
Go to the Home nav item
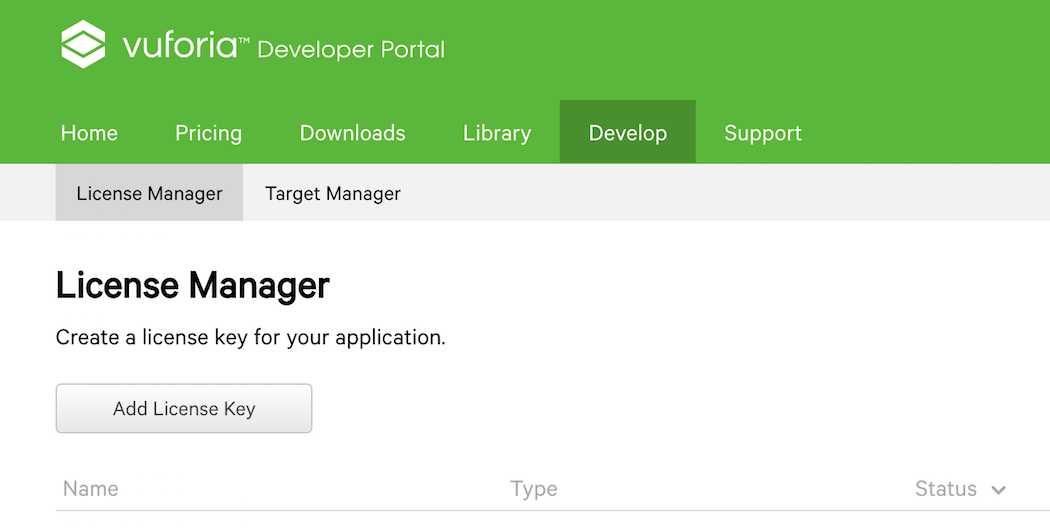[x=89, y=133]
